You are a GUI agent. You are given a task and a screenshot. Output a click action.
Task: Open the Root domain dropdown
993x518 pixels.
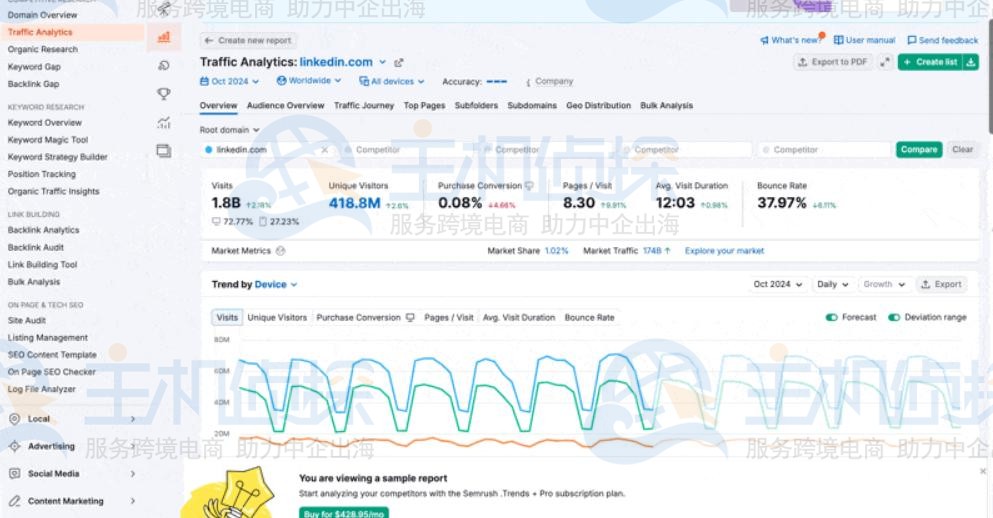point(229,130)
